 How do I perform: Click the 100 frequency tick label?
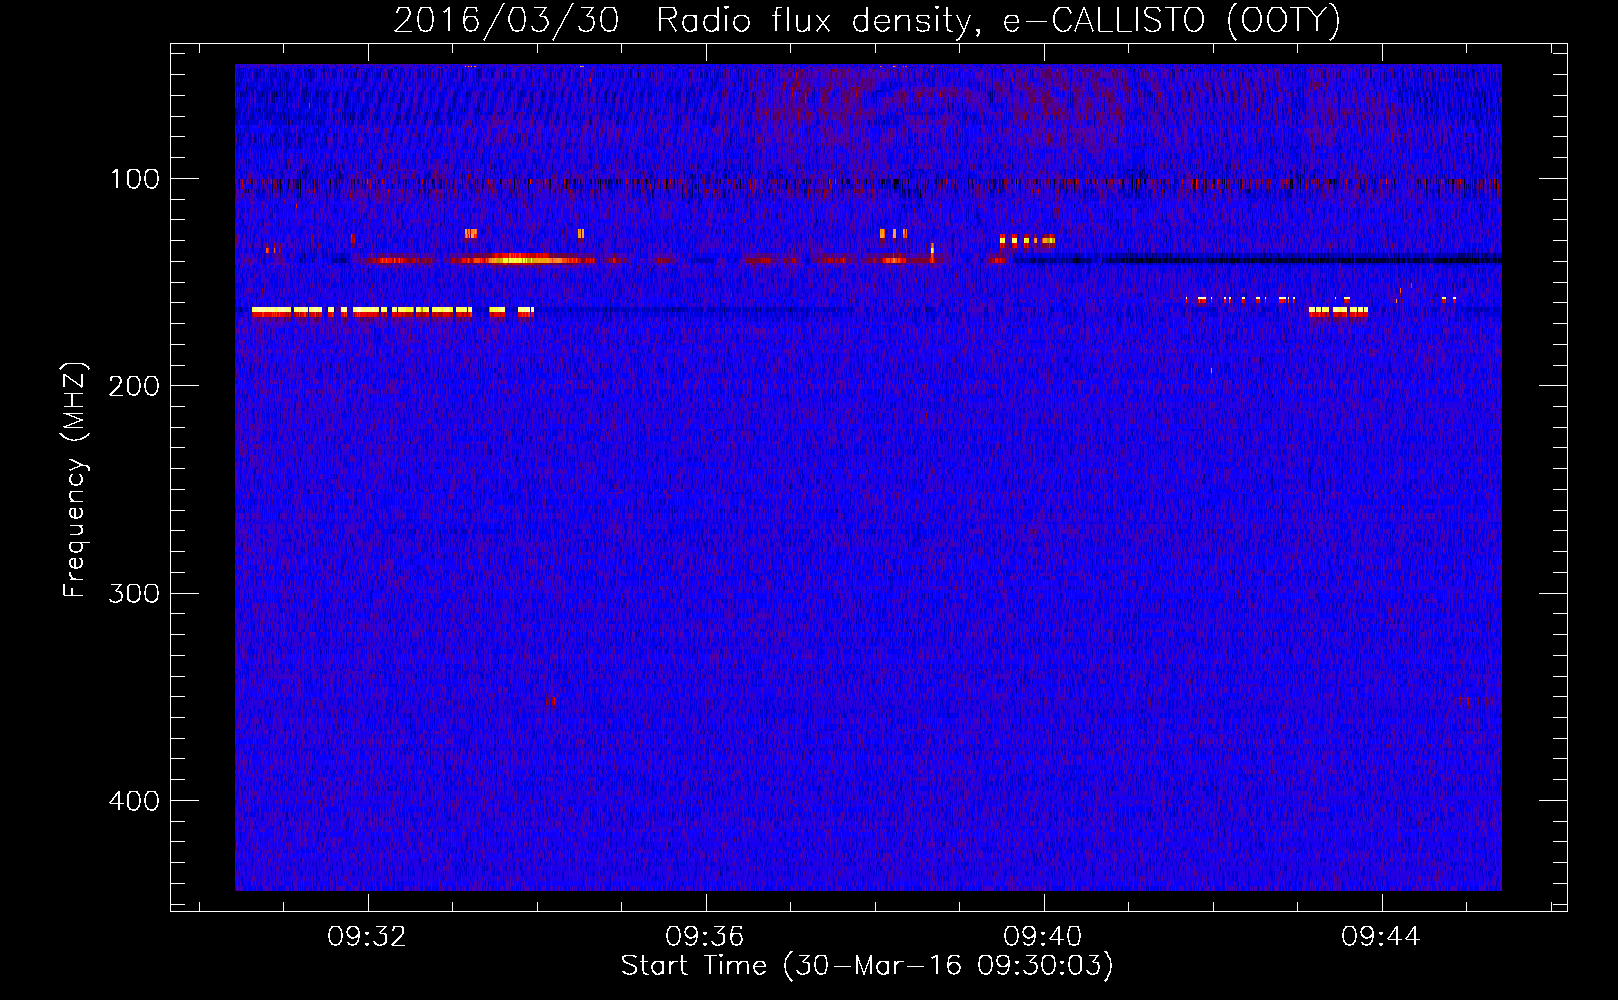tap(134, 179)
